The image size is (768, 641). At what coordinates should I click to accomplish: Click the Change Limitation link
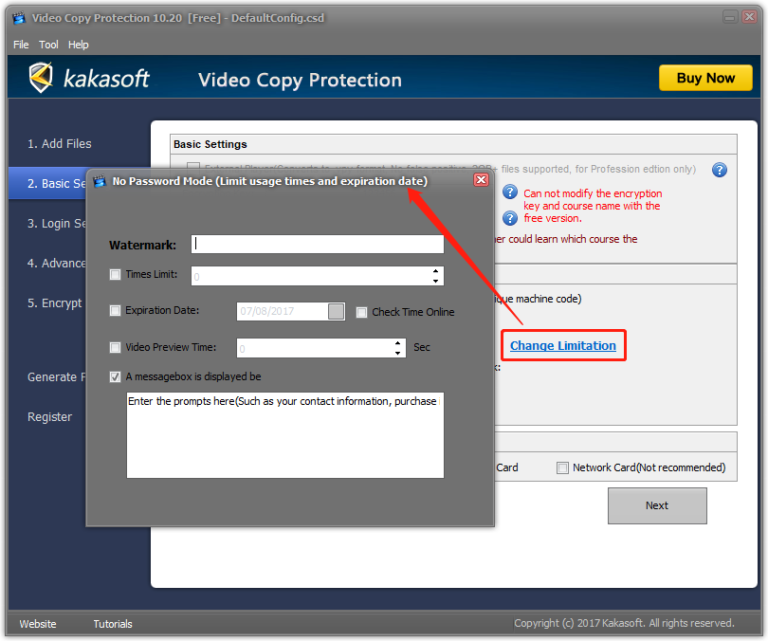pyautogui.click(x=563, y=346)
